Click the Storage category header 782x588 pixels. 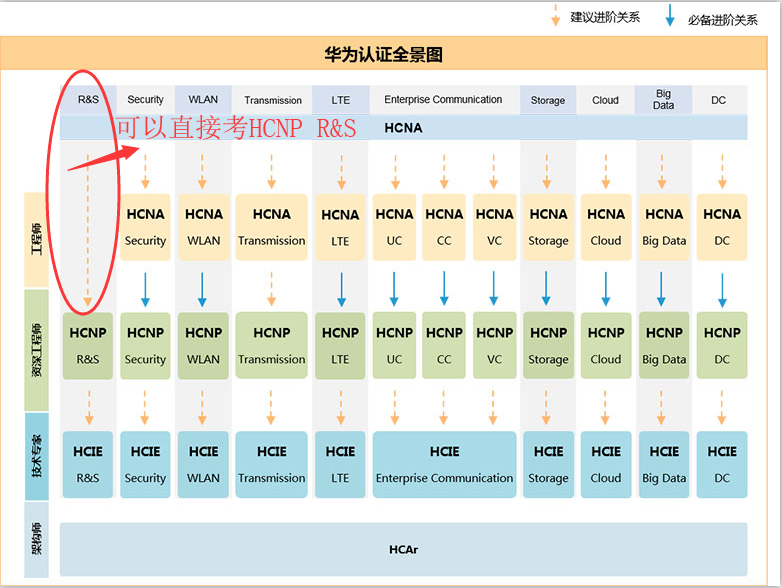(x=548, y=100)
